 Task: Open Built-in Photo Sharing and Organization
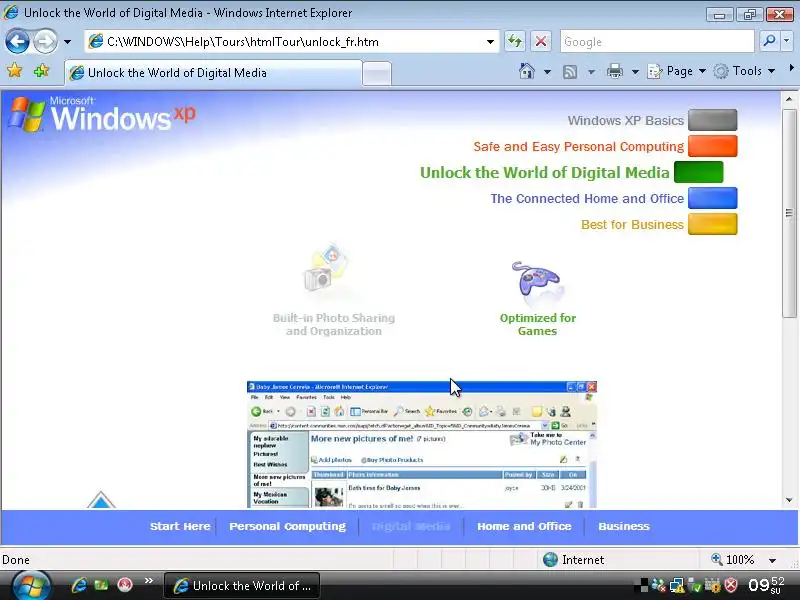coord(334,324)
